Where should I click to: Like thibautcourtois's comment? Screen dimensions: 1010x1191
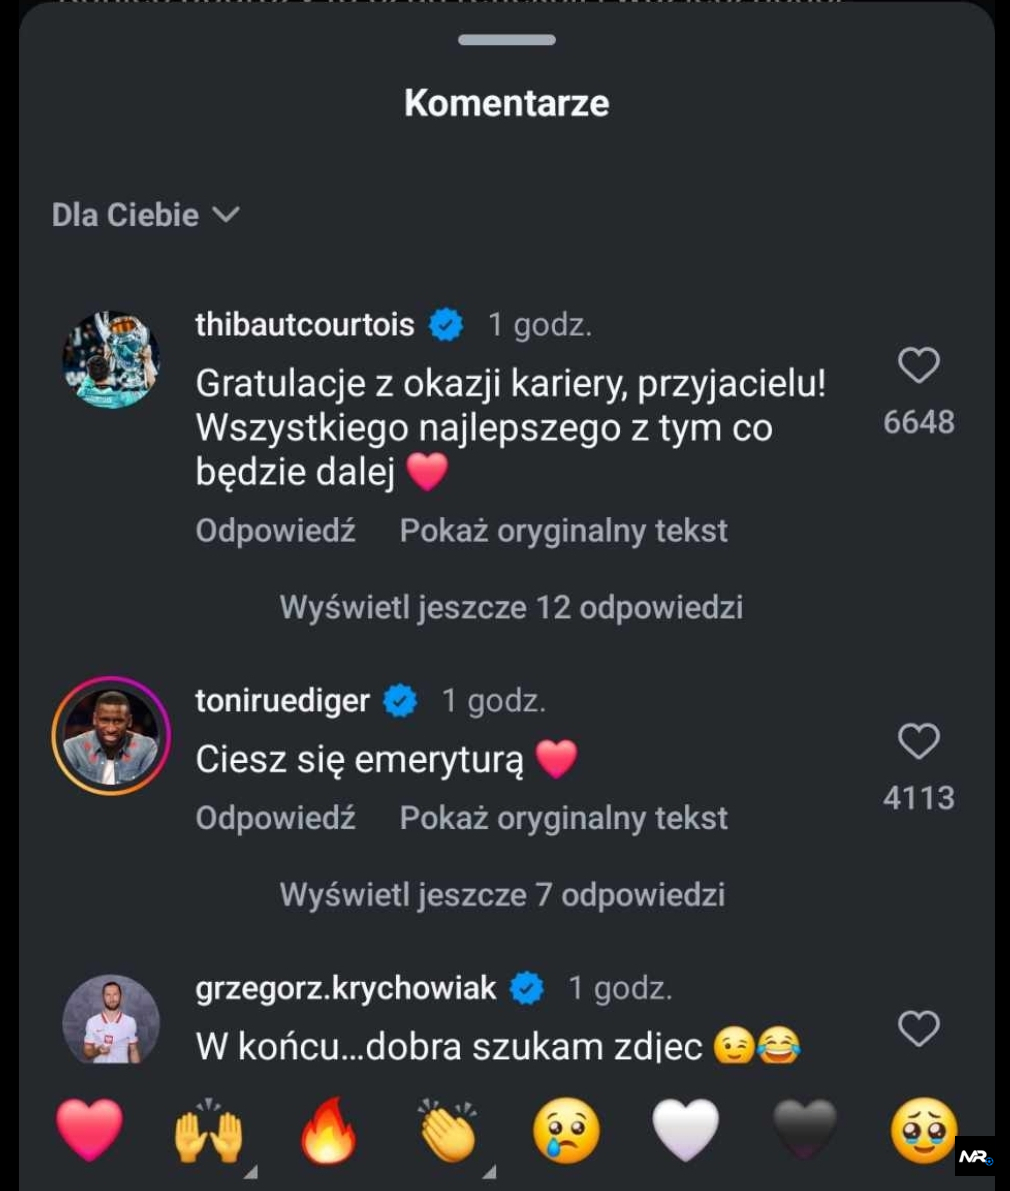[918, 366]
